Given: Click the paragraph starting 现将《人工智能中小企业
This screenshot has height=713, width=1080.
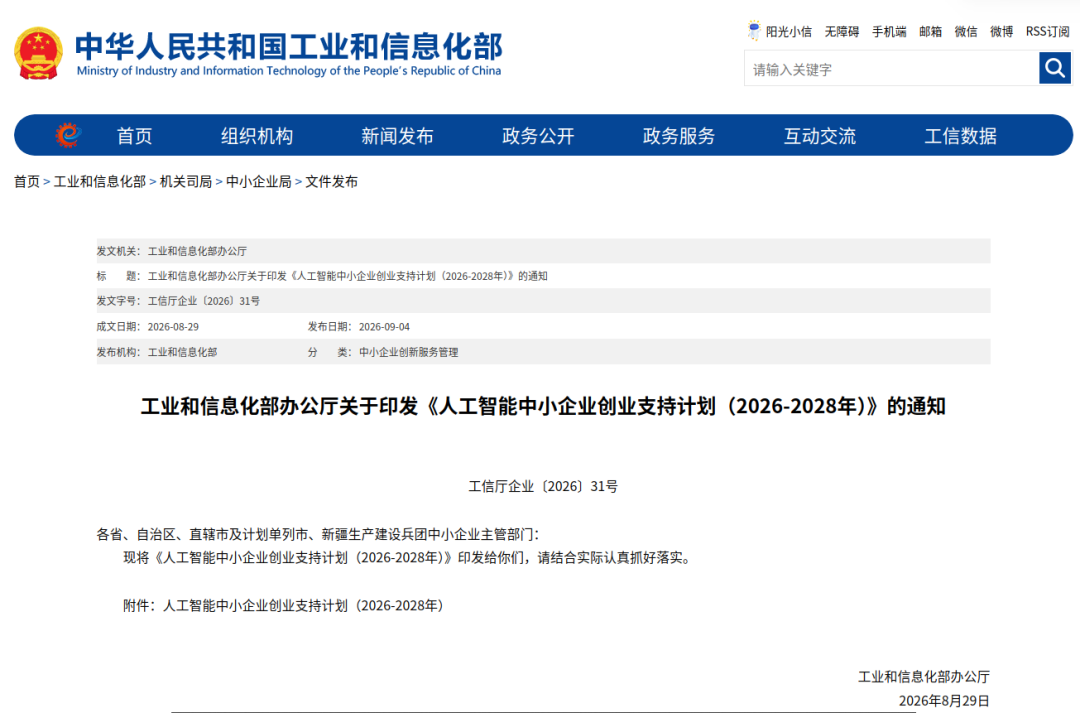Looking at the screenshot, I should coord(408,558).
